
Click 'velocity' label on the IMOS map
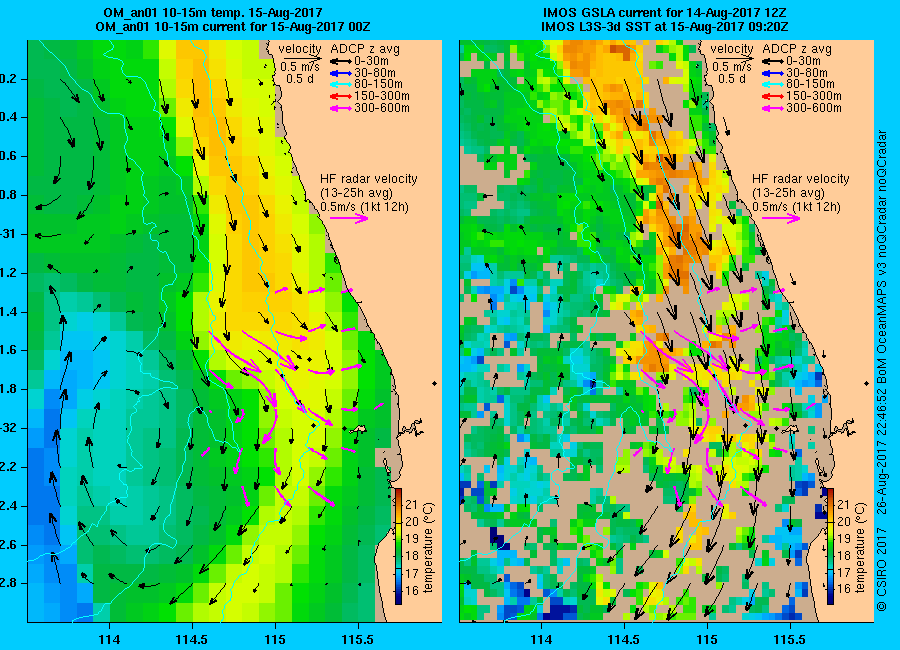(732, 49)
